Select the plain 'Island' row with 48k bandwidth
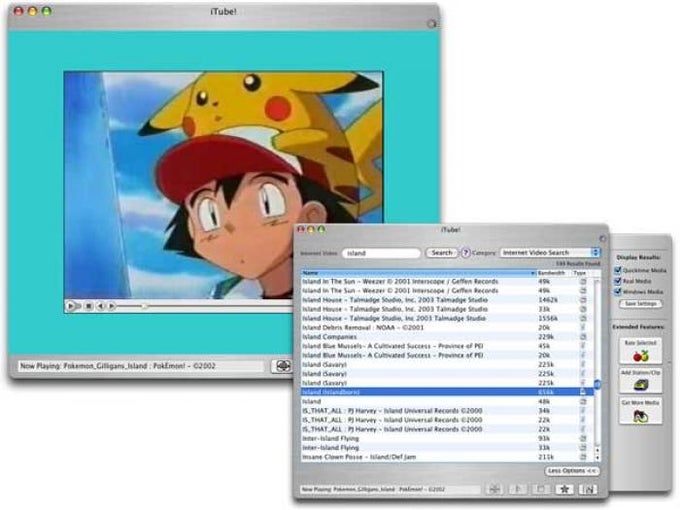 (447, 402)
